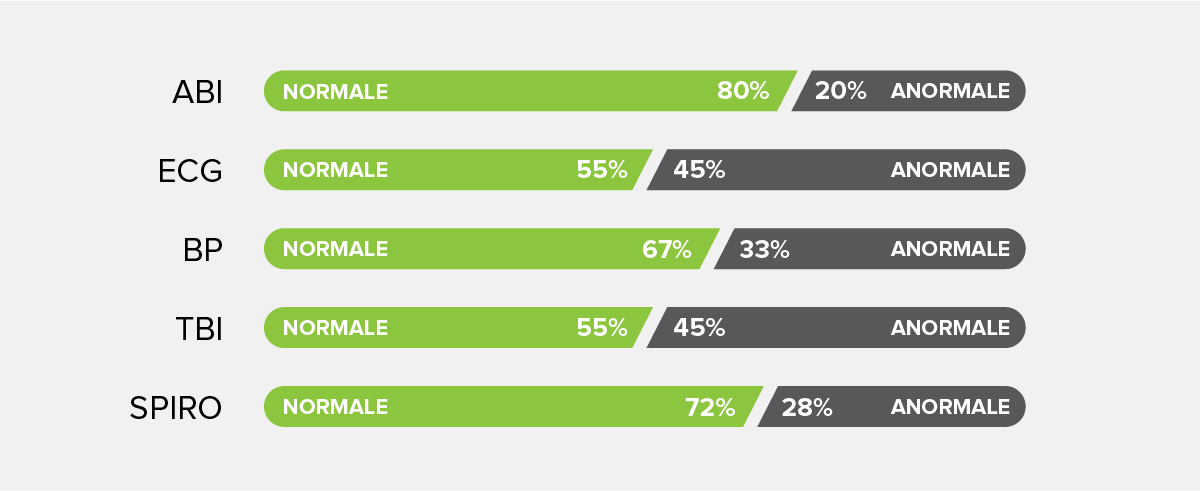Select the 45% value in TBI bar
The width and height of the screenshot is (1200, 491).
[699, 328]
